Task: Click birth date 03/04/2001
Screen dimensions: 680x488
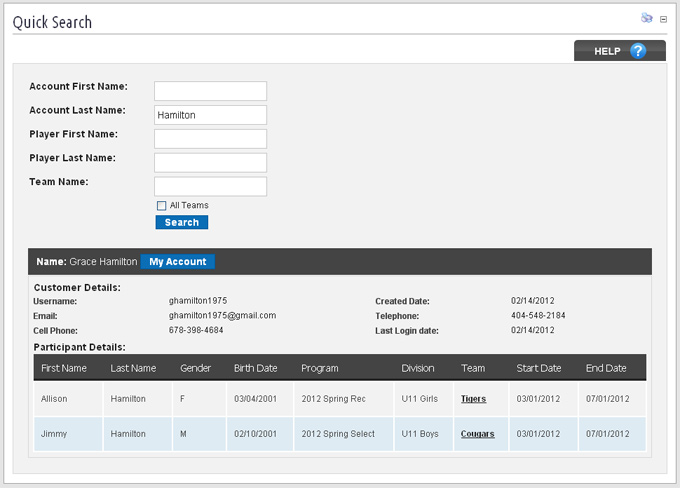Action: (255, 399)
